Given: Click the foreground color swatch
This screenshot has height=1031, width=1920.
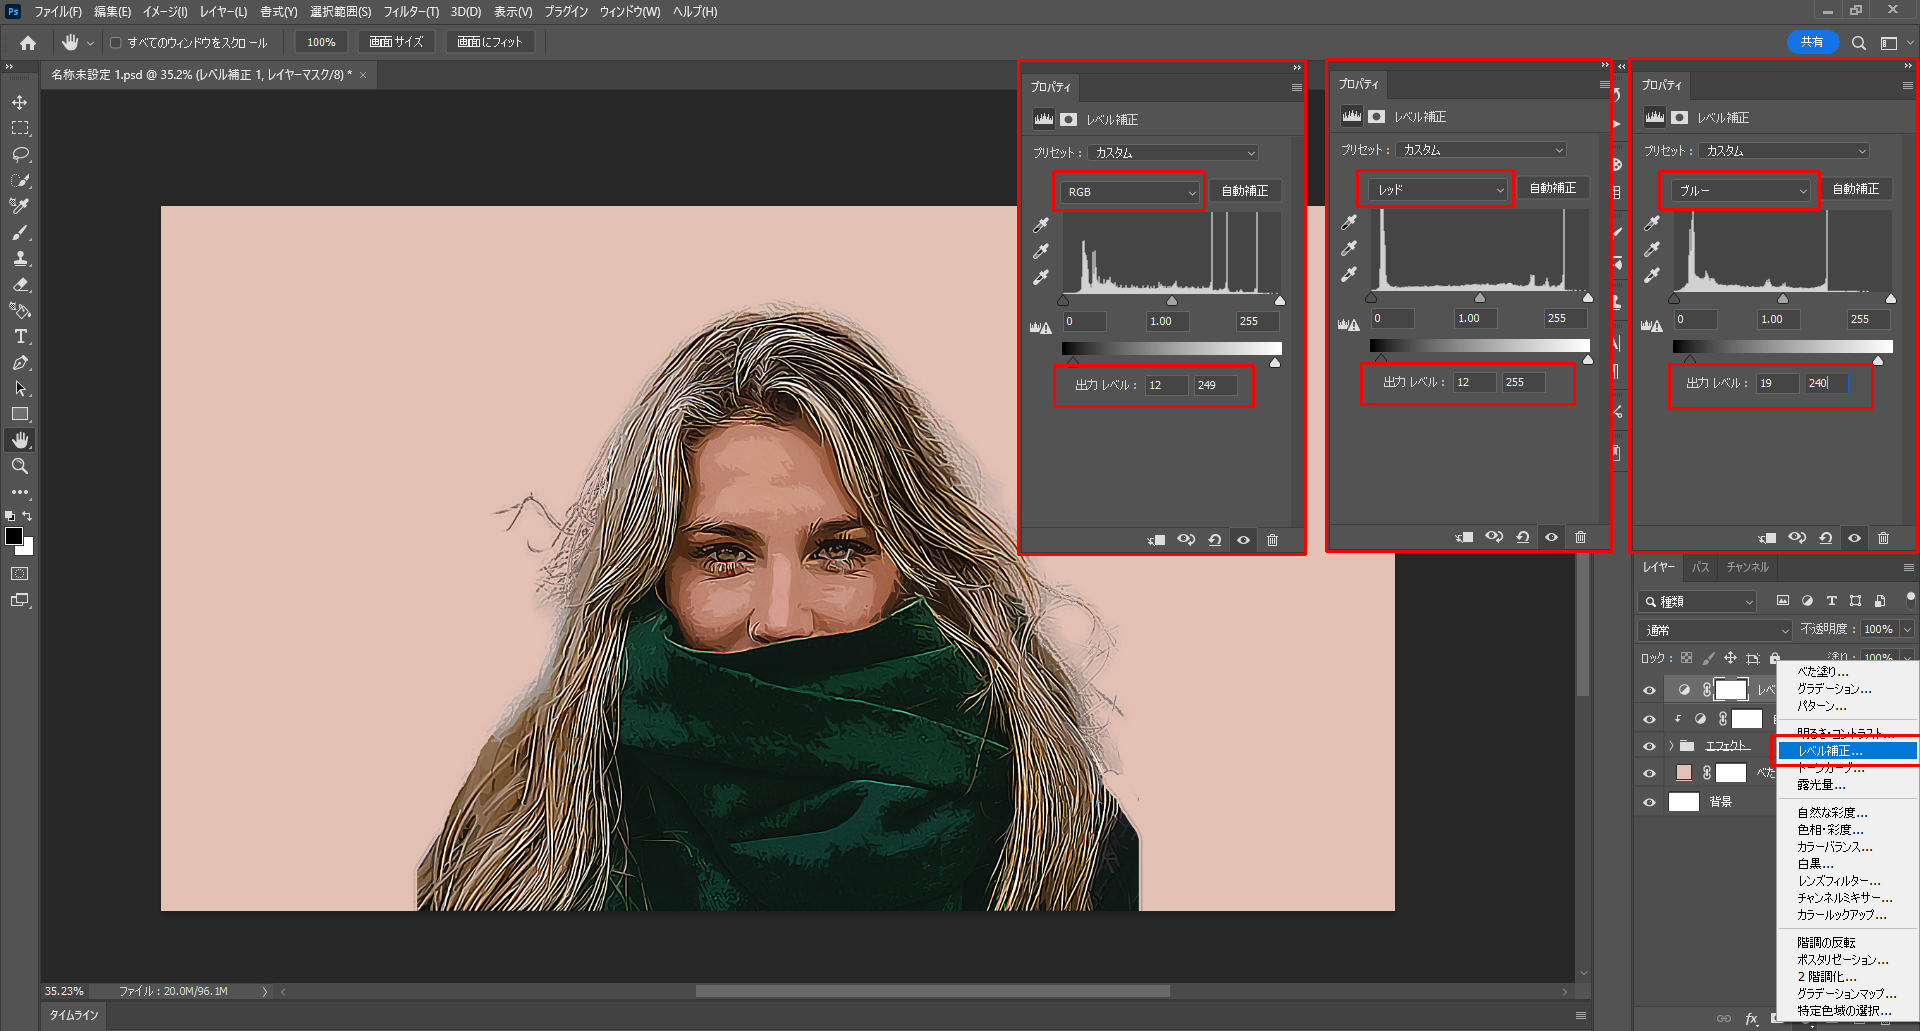Looking at the screenshot, I should (14, 536).
